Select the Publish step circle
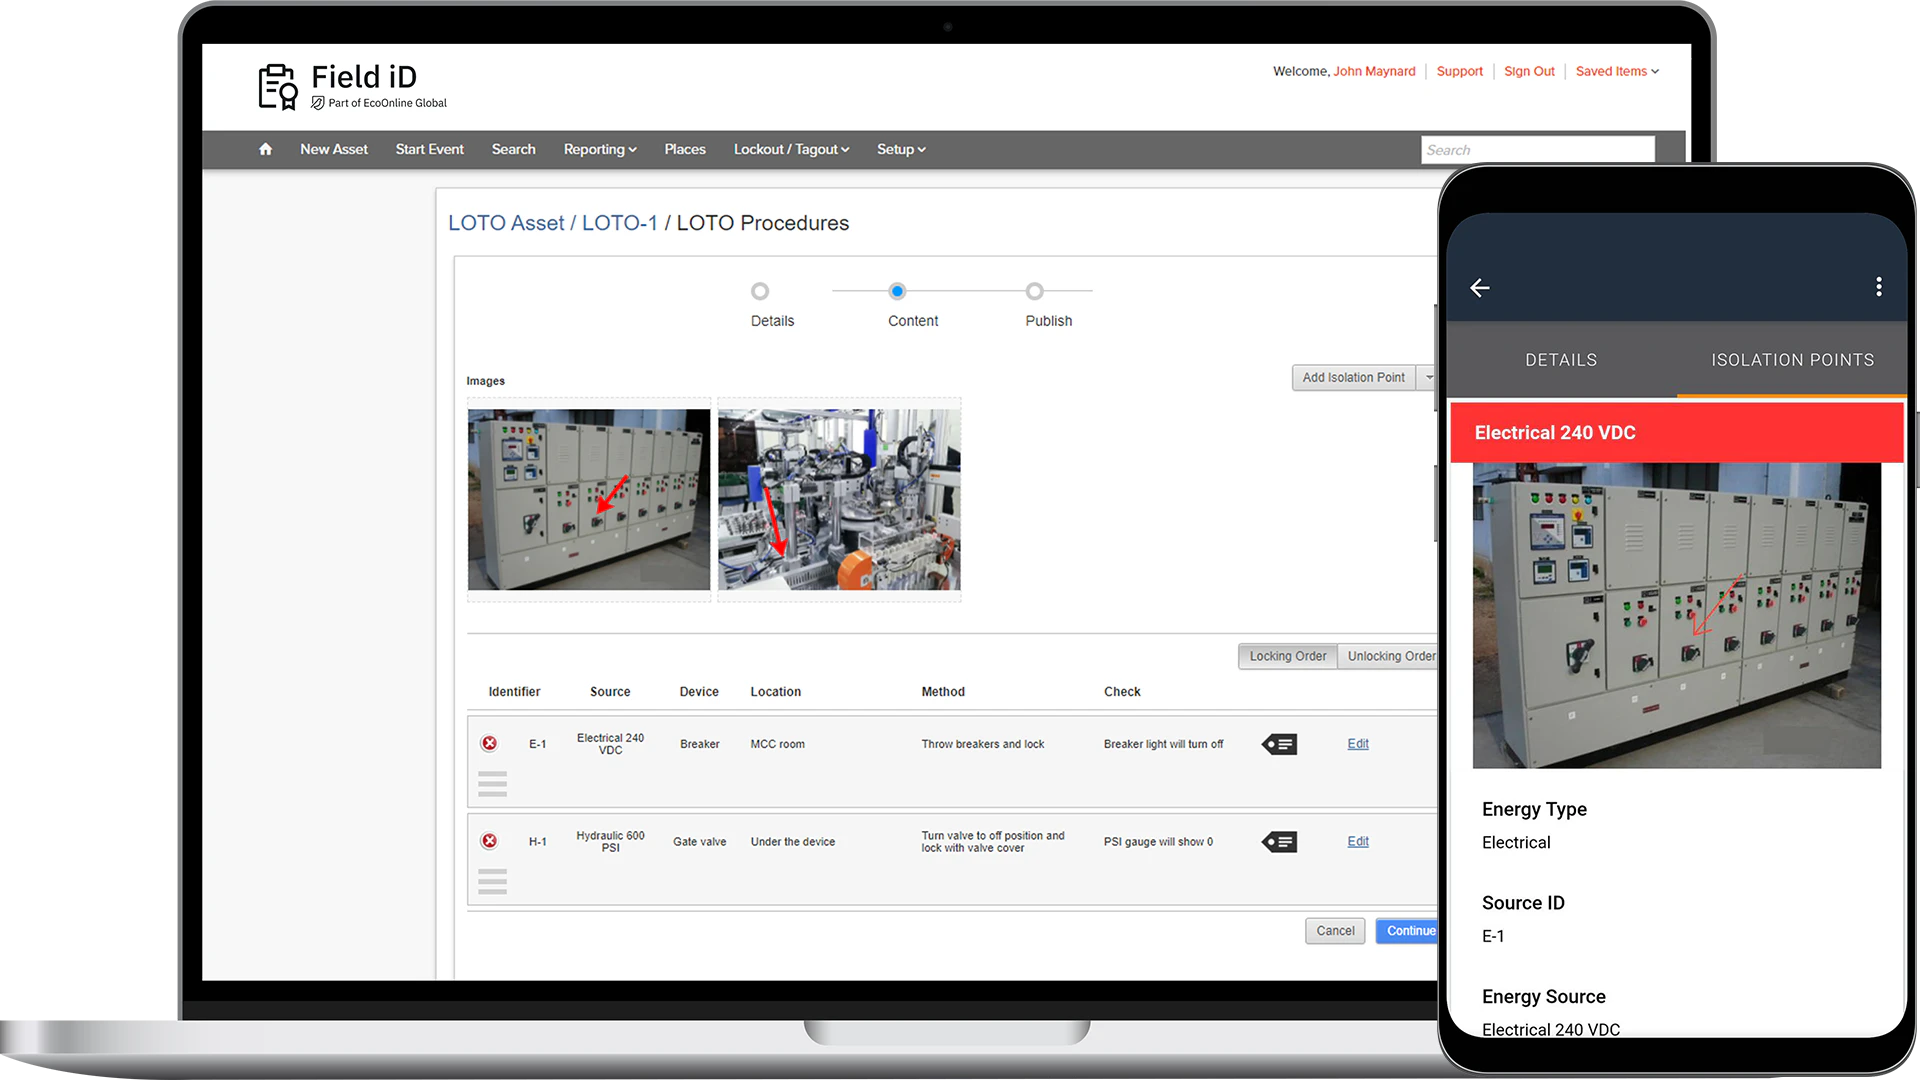The width and height of the screenshot is (1920, 1080). point(1034,291)
